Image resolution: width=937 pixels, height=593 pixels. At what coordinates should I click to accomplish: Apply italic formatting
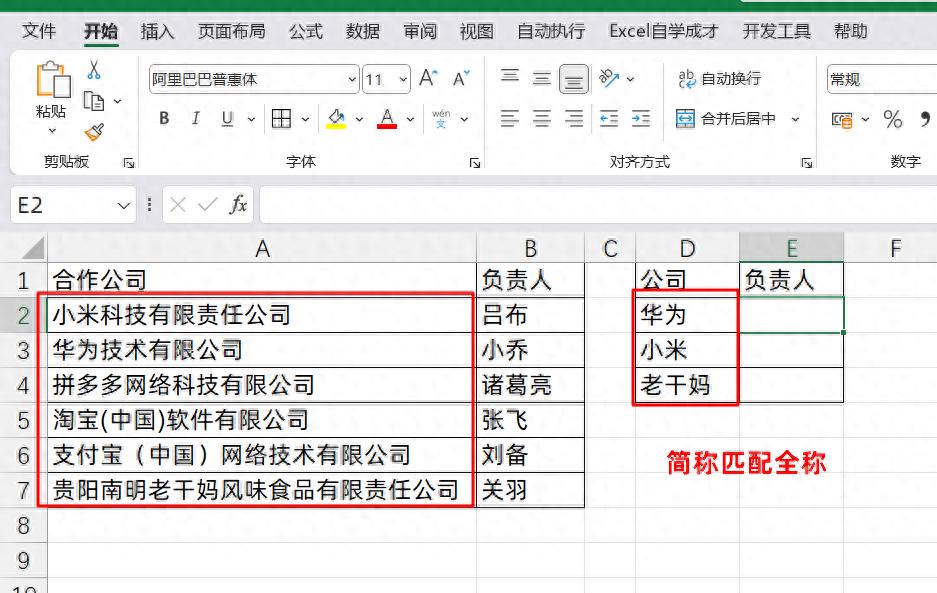point(195,118)
